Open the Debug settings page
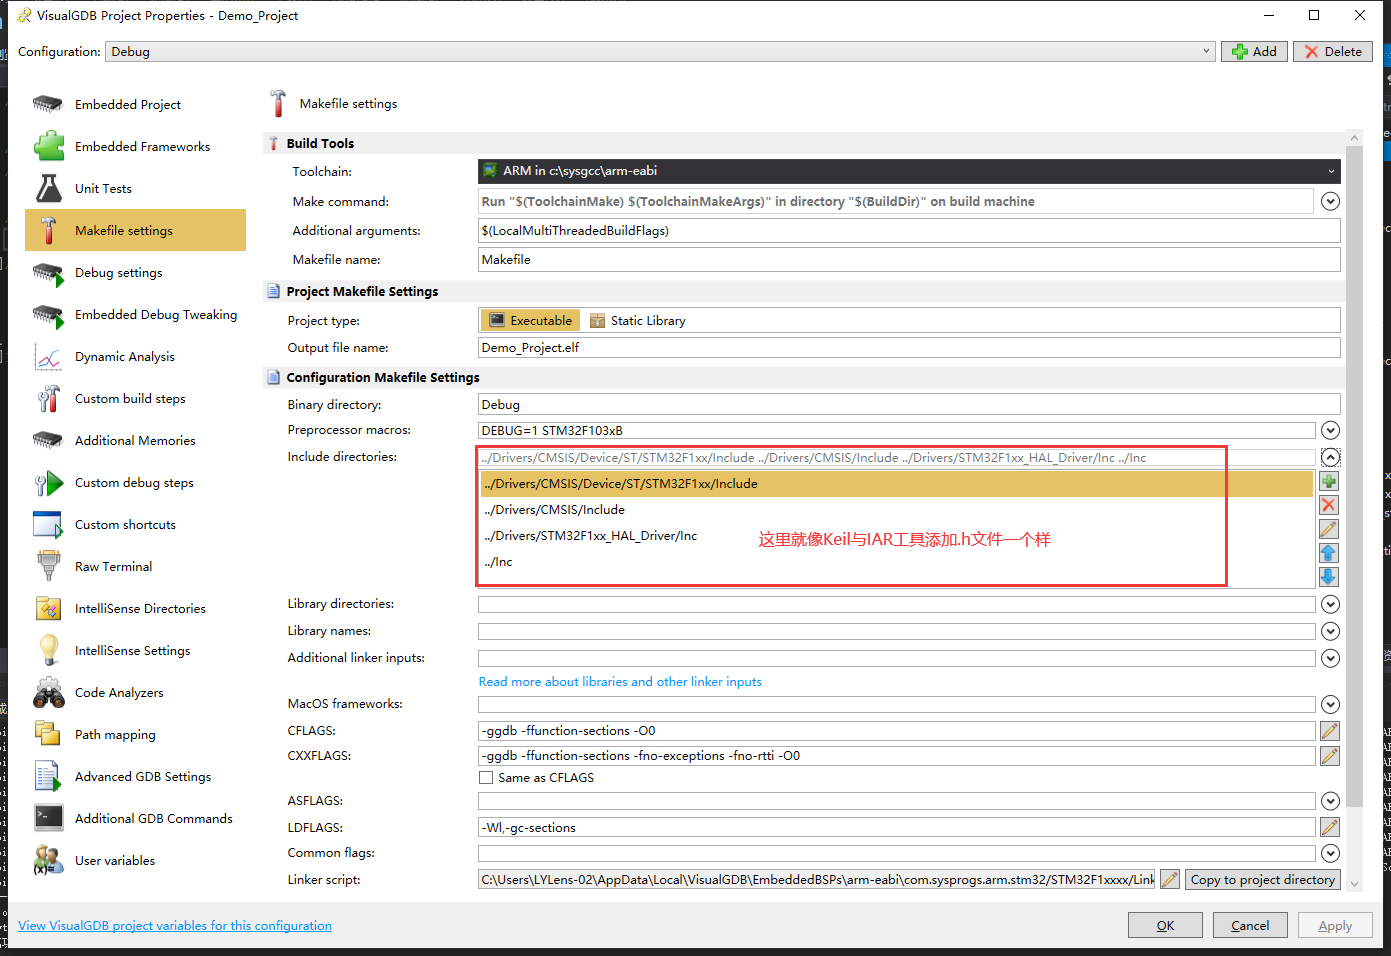Screen dimensions: 1391x956 coord(135,272)
